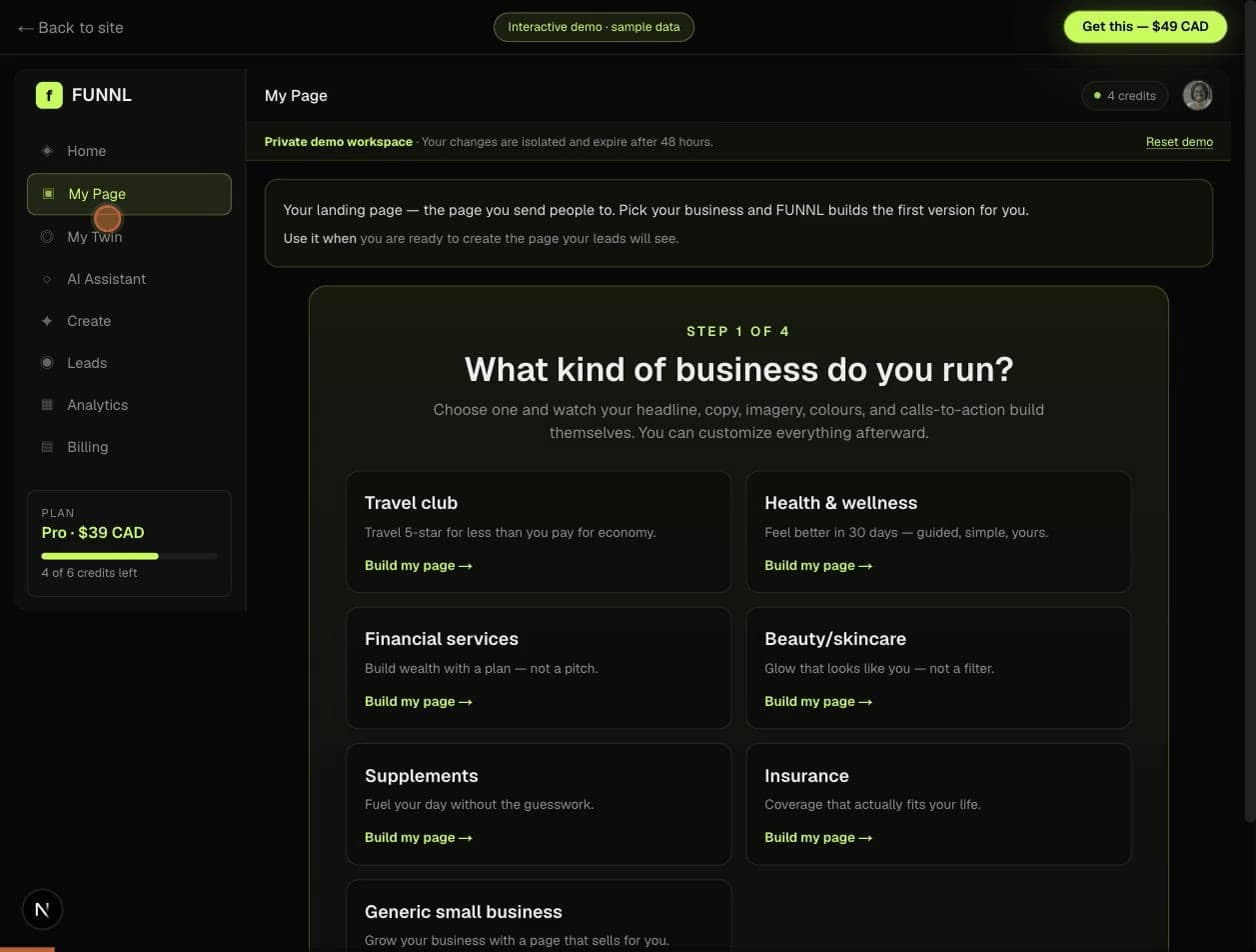
Task: Select My Page in the sidebar
Action: (129, 194)
